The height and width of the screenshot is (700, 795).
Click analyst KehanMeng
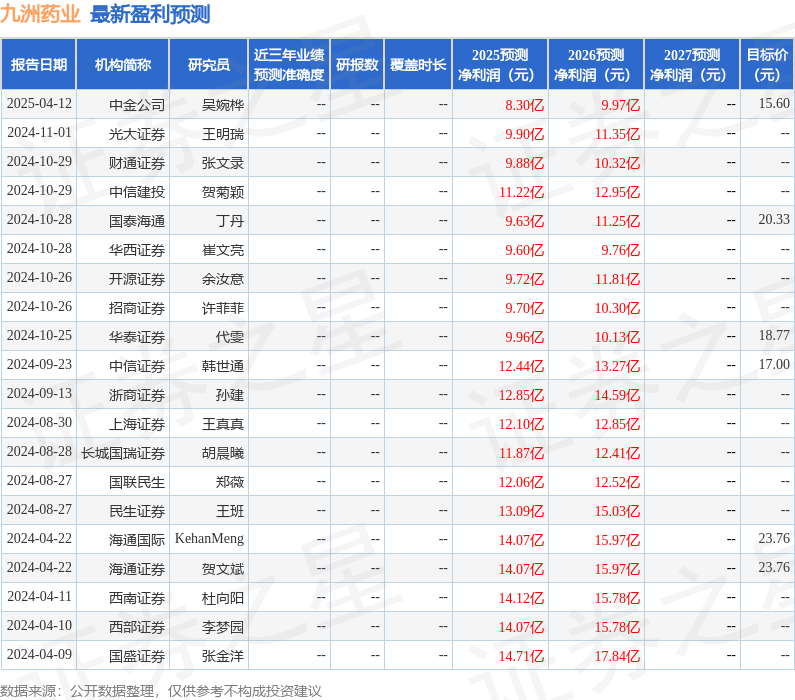pyautogui.click(x=209, y=538)
